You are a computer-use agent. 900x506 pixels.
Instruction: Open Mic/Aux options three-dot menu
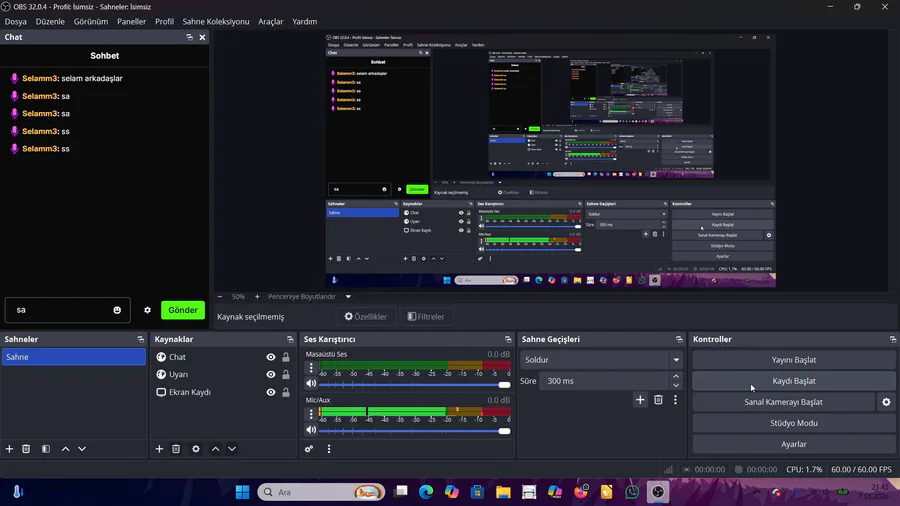(311, 413)
